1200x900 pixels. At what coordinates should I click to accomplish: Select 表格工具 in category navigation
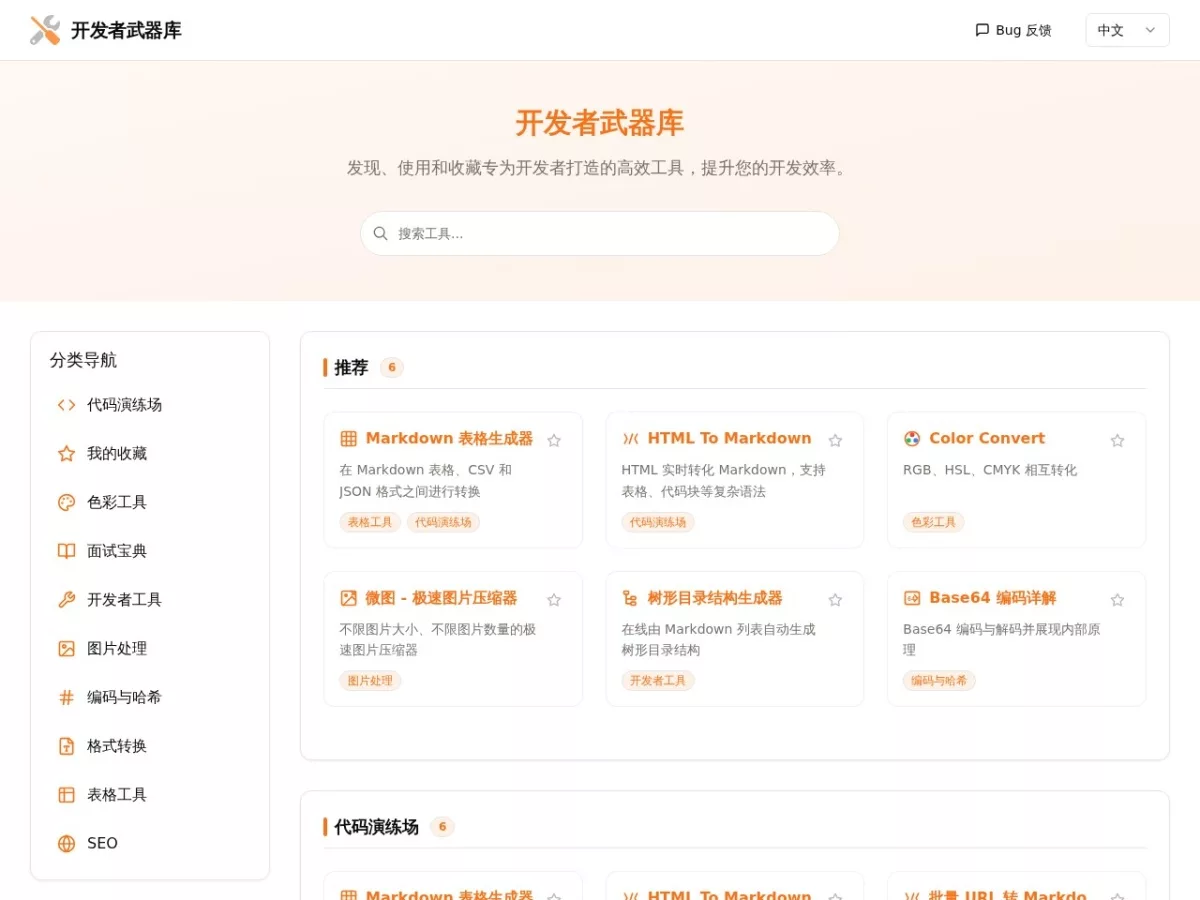(x=150, y=795)
